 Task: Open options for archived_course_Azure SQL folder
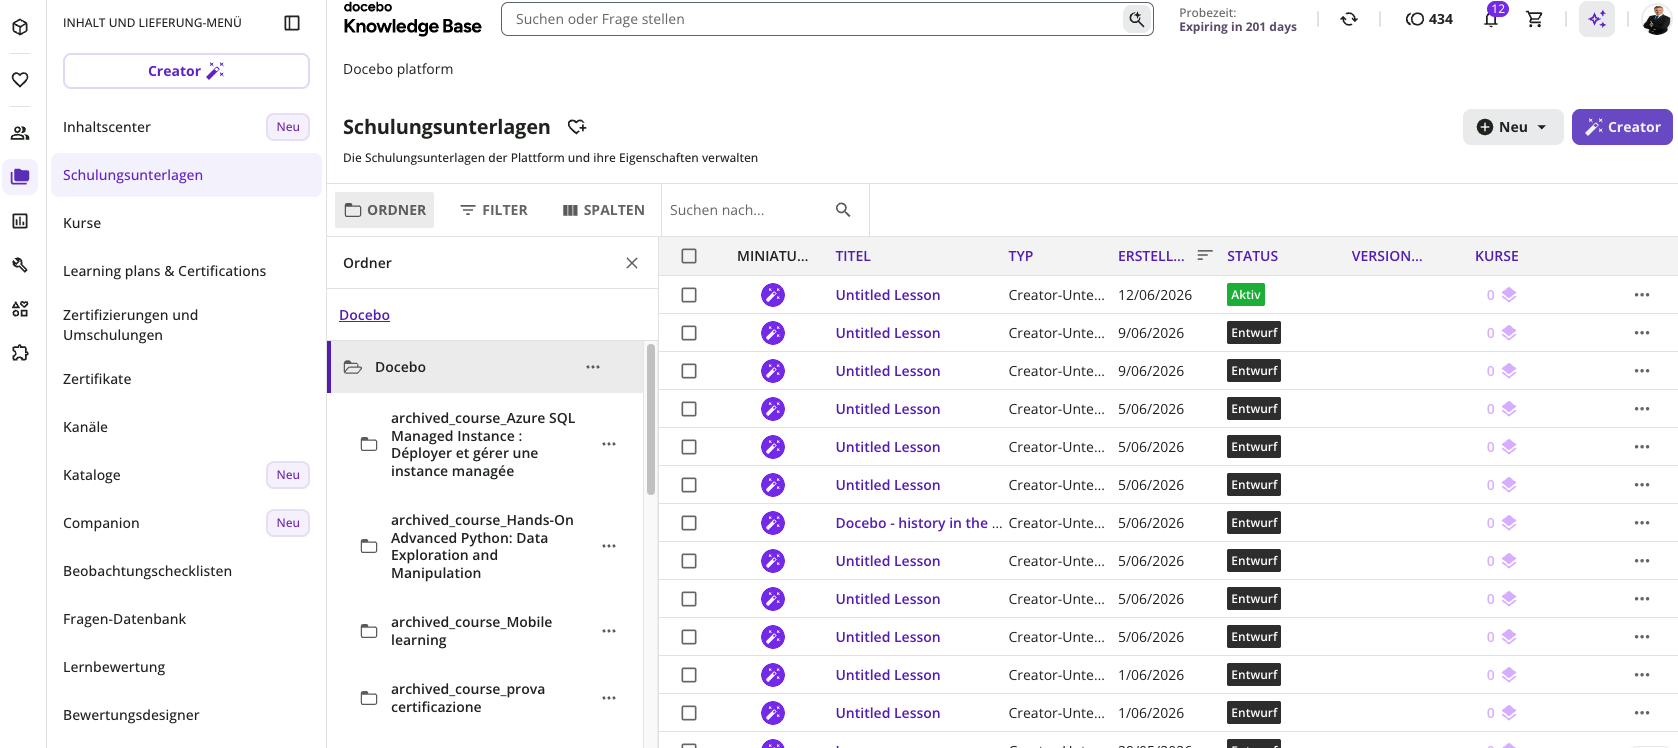coord(609,444)
